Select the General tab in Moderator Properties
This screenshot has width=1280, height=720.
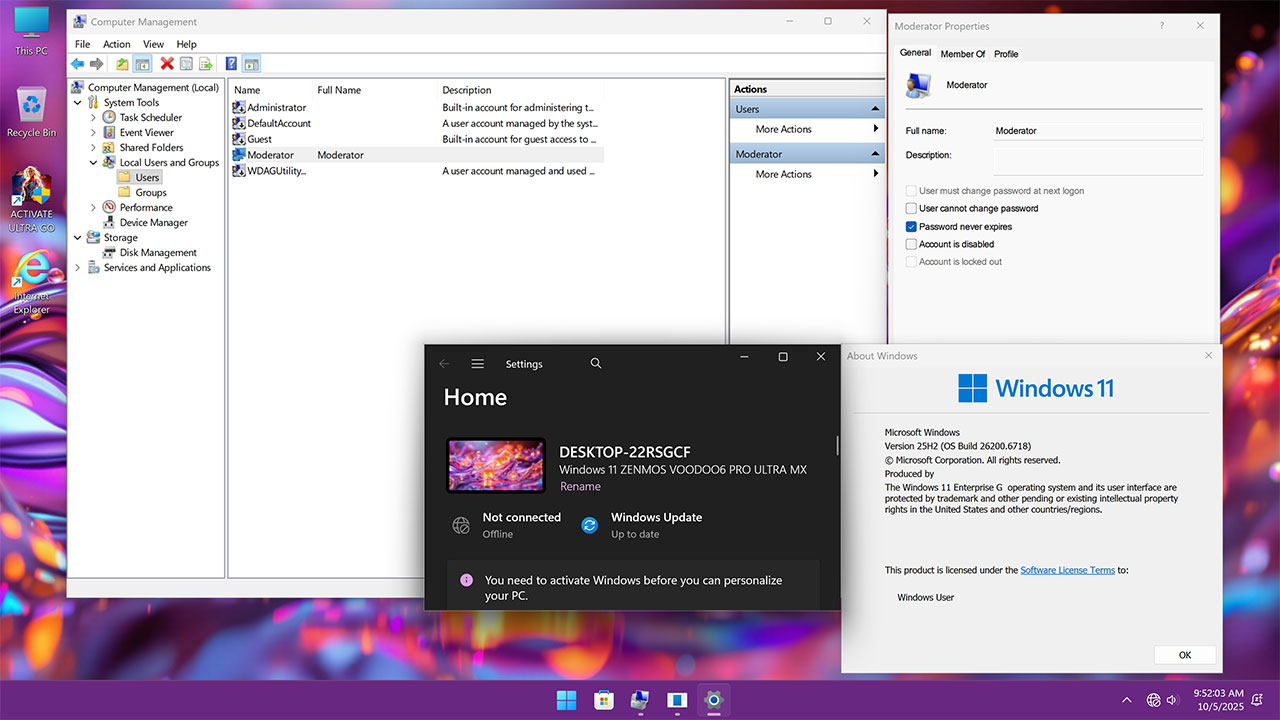pyautogui.click(x=915, y=53)
